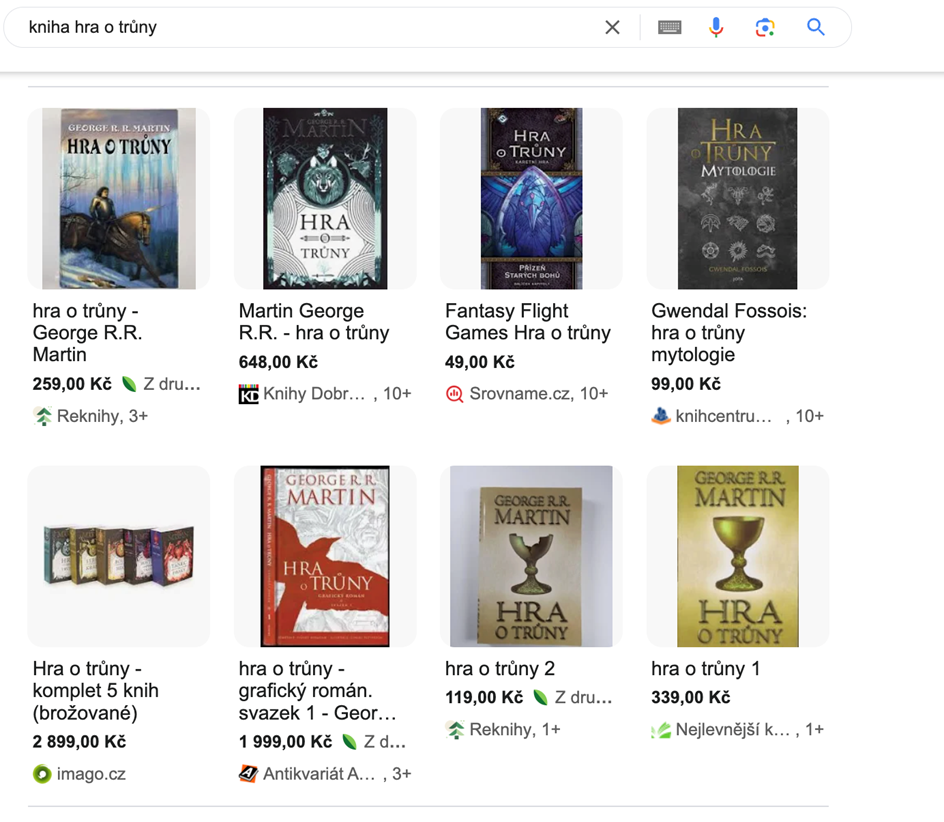Search by image with Google Lens icon
The width and height of the screenshot is (944, 822).
[x=765, y=27]
